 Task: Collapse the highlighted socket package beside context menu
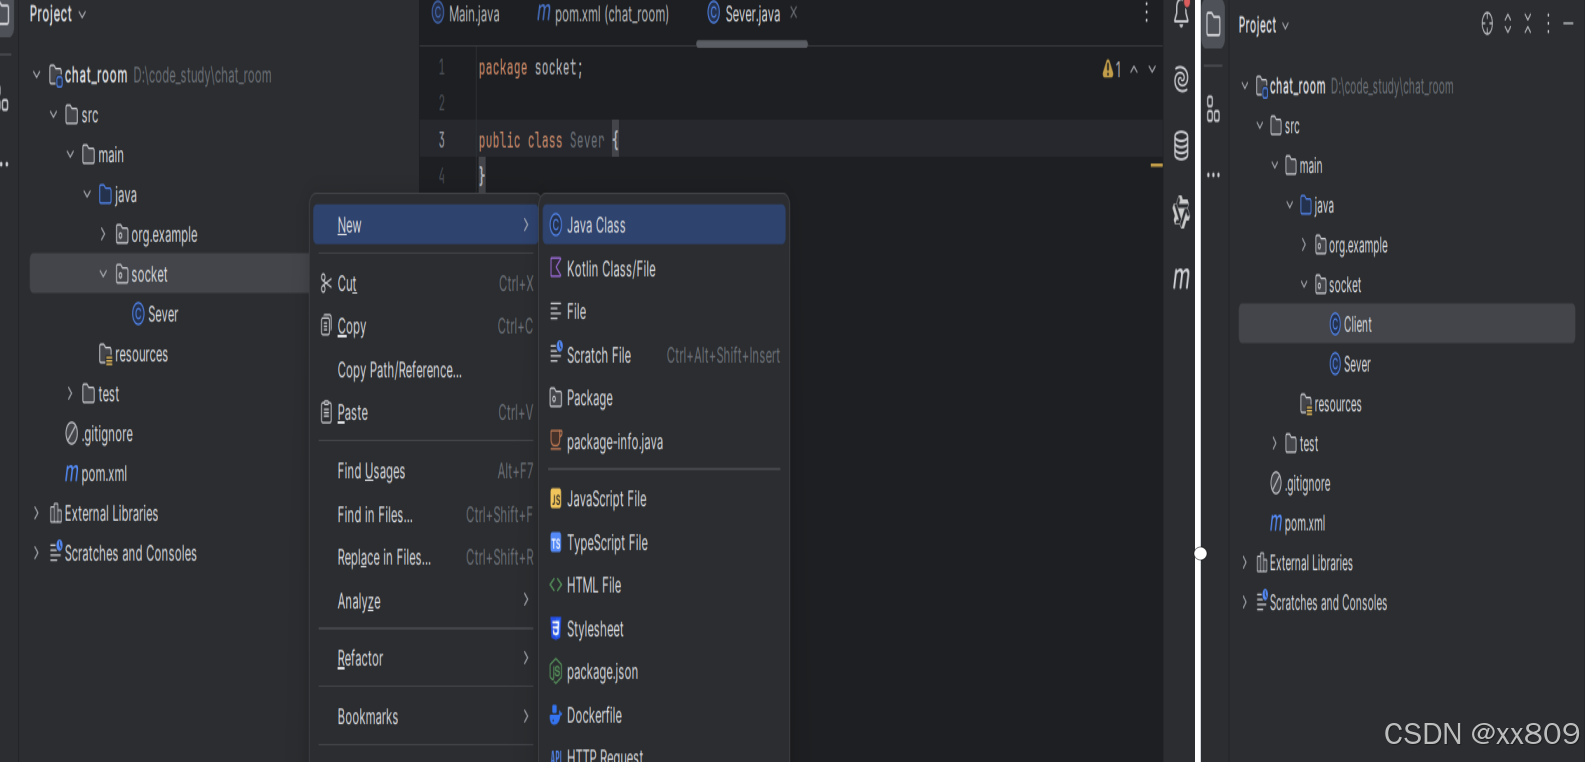(x=102, y=274)
